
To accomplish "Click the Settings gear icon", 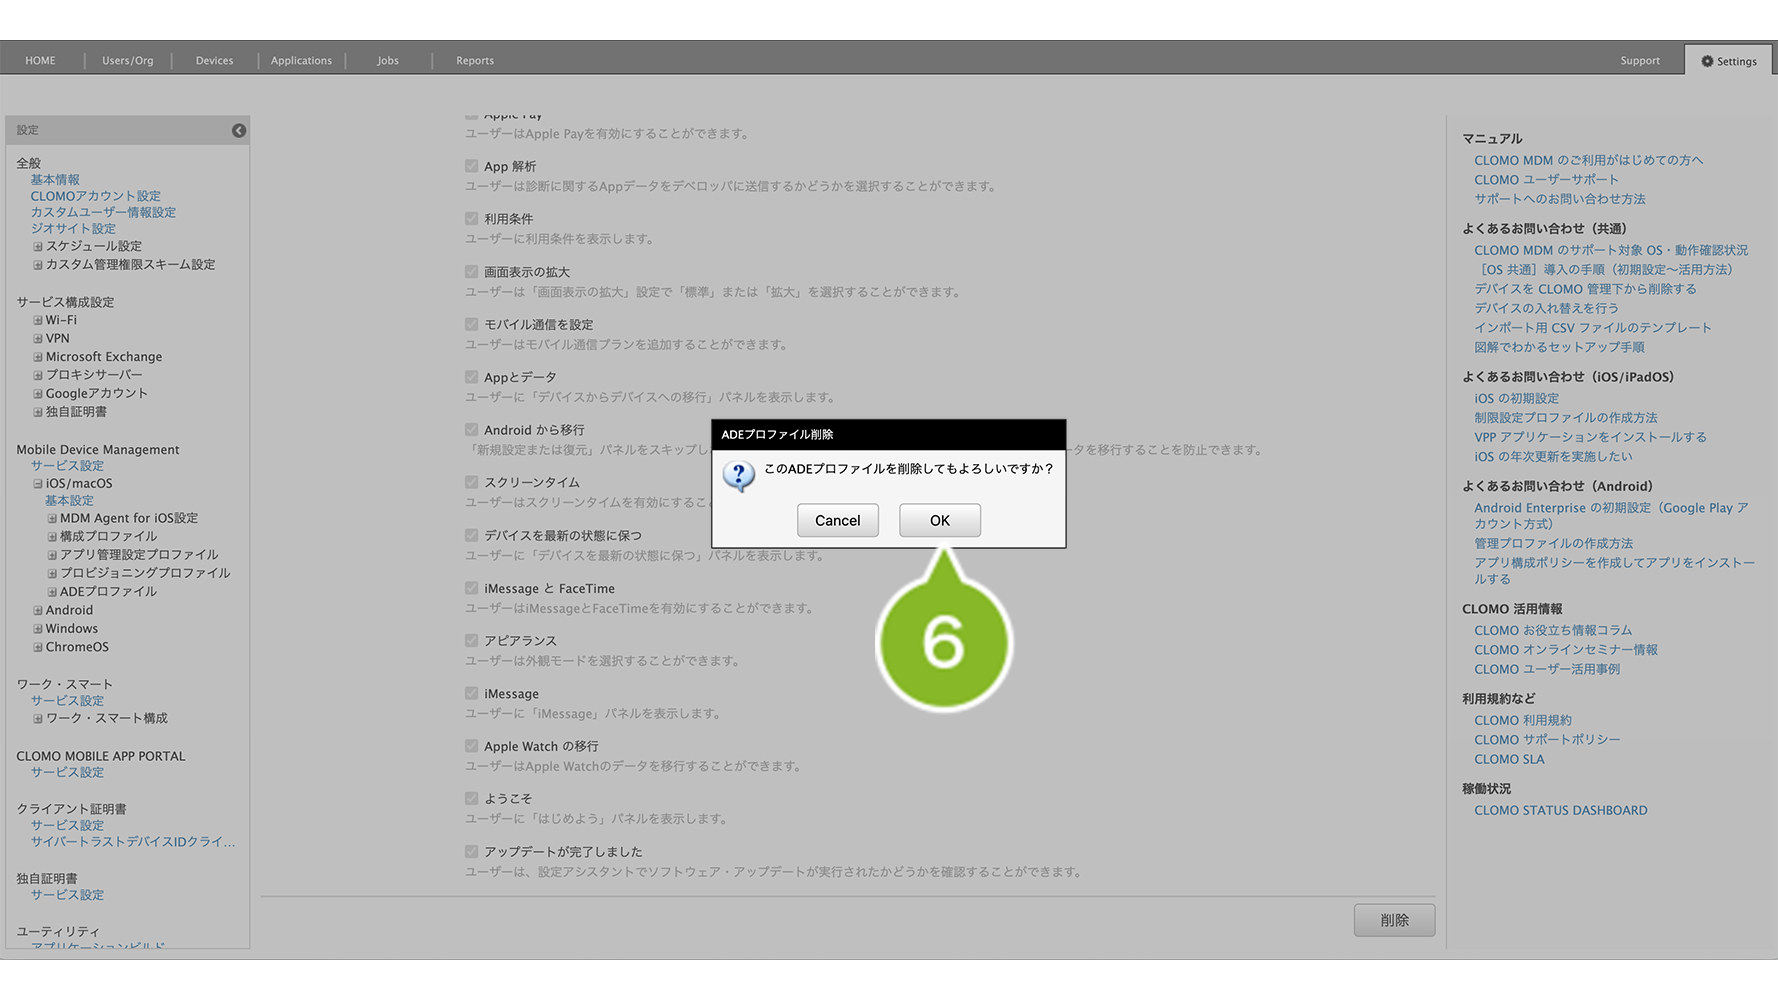I will coord(1707,61).
